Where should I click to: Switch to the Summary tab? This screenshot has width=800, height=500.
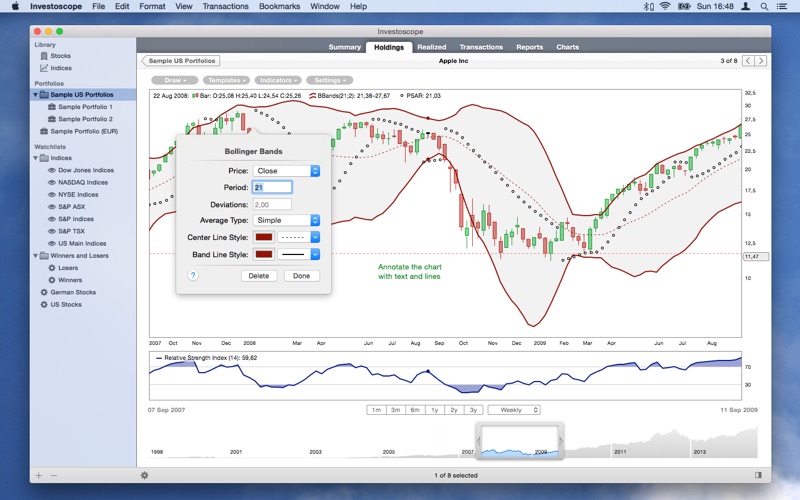[x=344, y=47]
